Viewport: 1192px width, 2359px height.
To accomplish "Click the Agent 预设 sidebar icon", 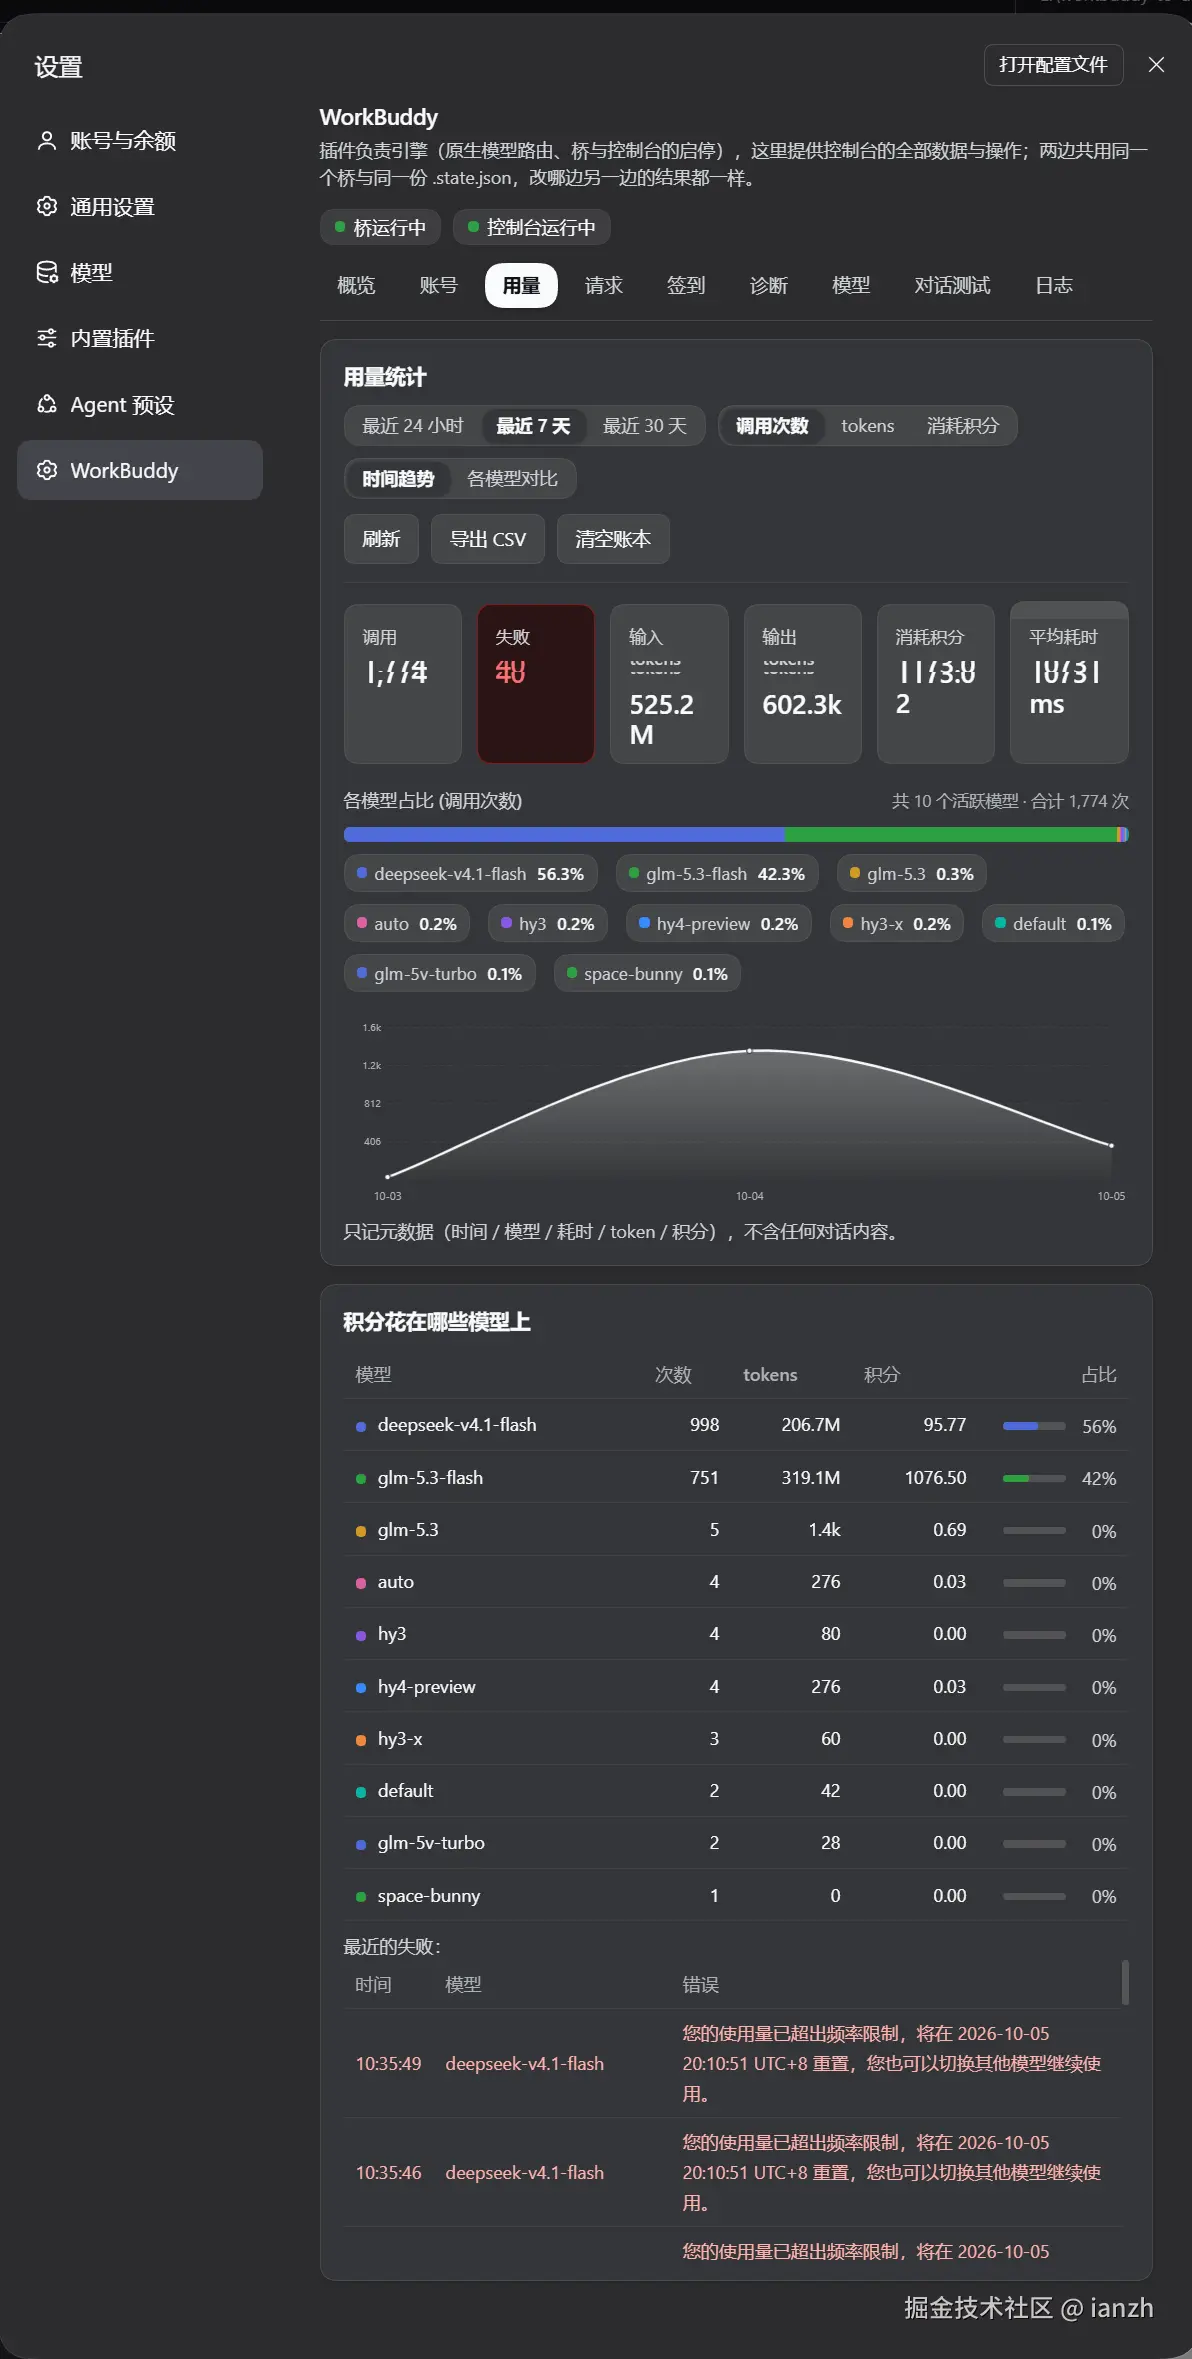I will tap(46, 405).
